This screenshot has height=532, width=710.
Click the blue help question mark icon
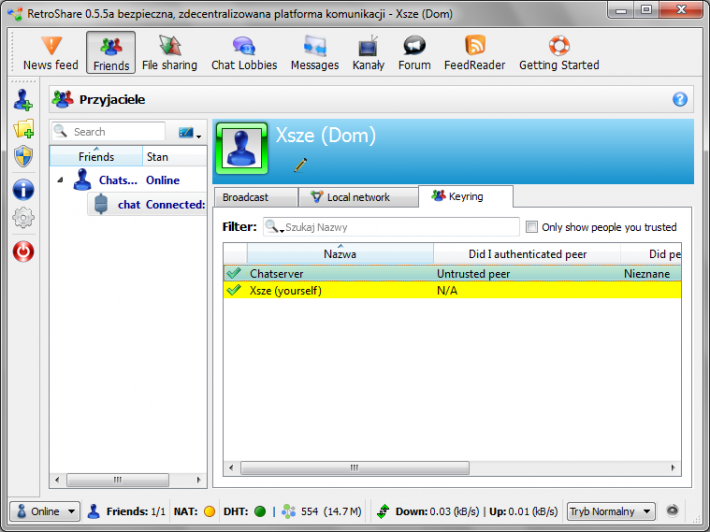(680, 99)
